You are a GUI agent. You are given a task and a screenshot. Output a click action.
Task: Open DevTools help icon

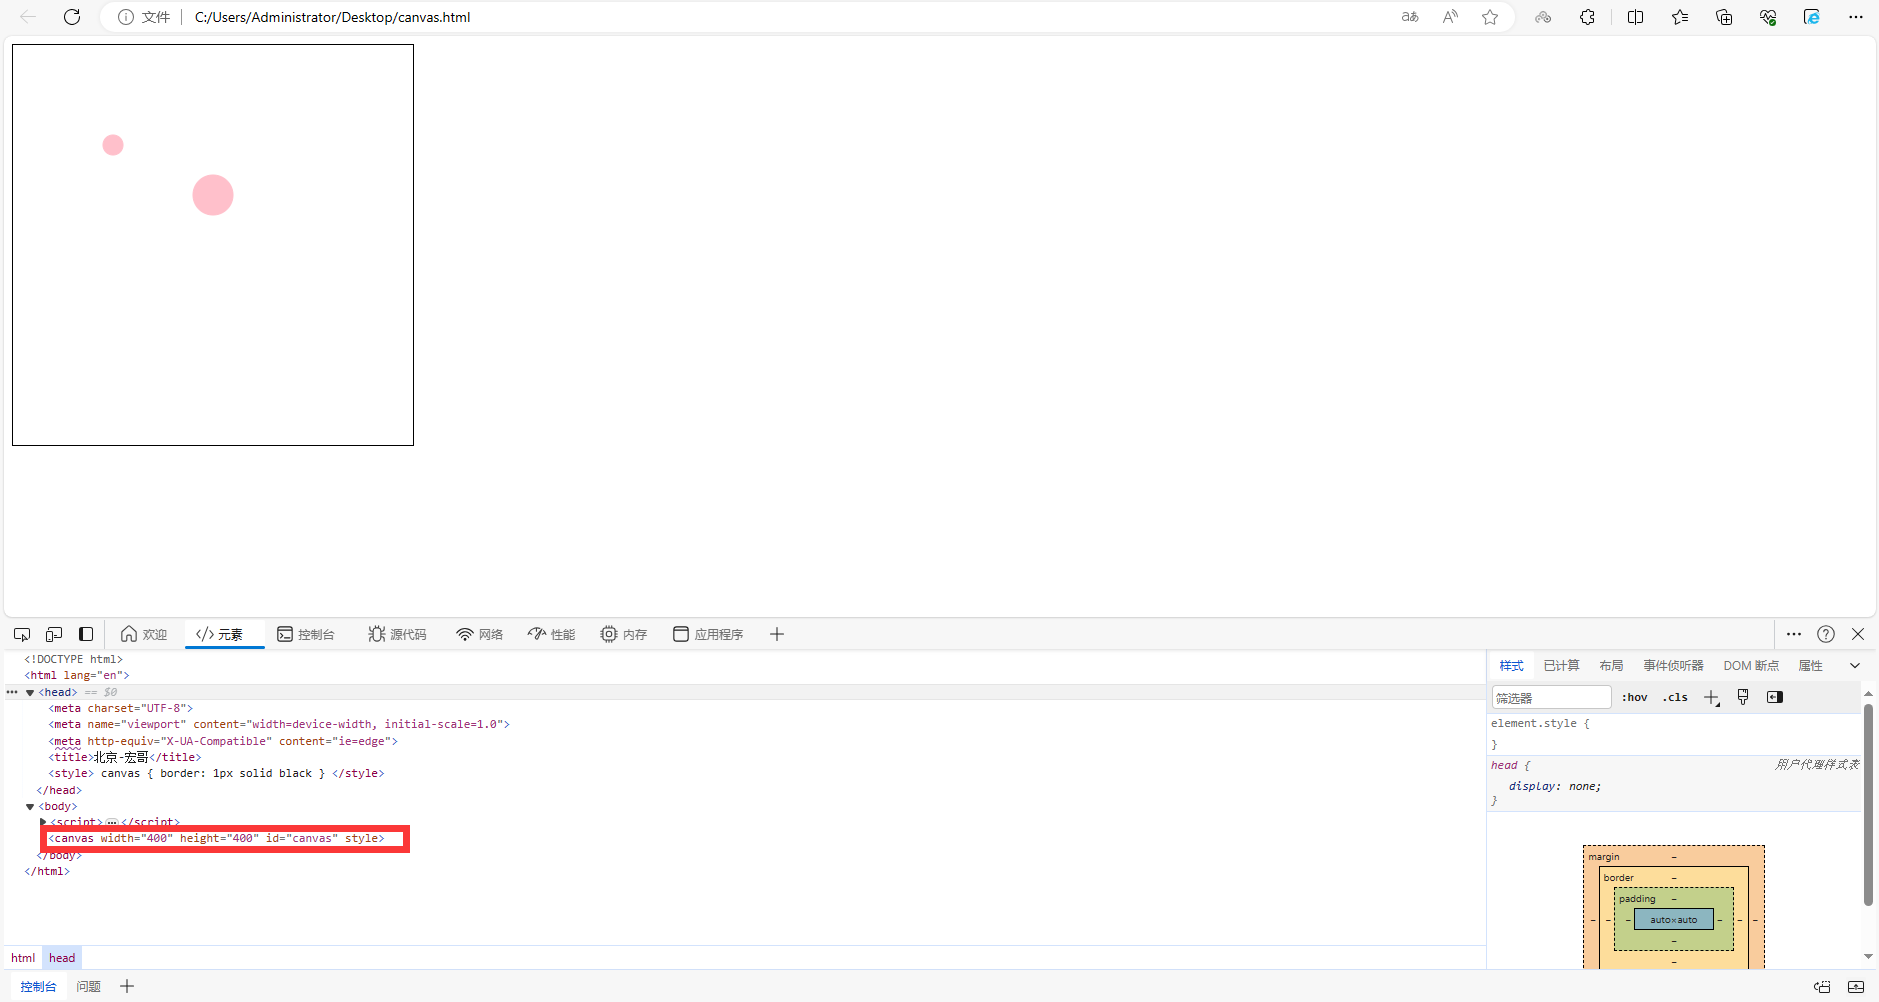1826,634
